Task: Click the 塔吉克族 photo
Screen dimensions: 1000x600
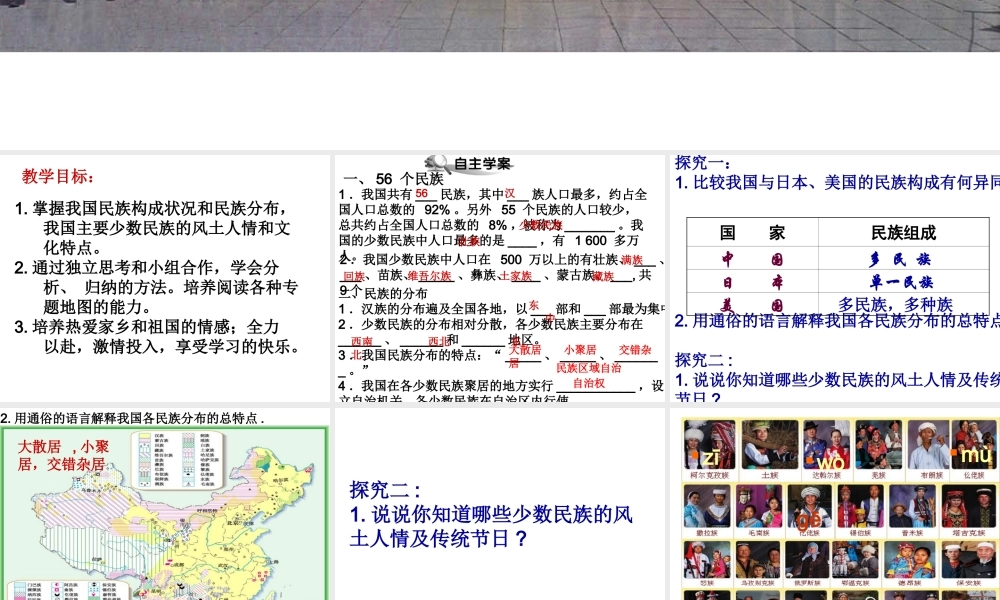Action: [x=969, y=506]
